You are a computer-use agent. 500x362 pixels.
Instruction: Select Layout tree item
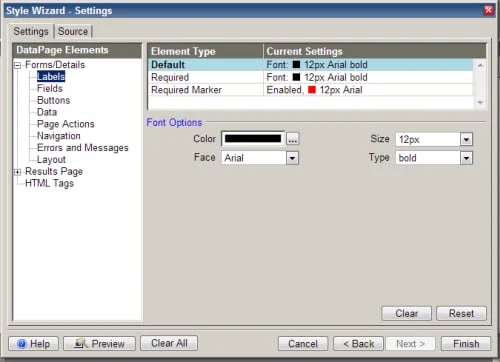(x=51, y=160)
